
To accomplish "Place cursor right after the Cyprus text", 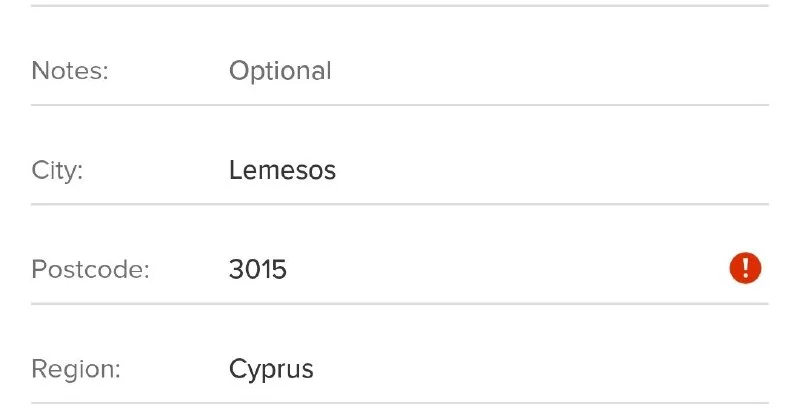I will (316, 369).
